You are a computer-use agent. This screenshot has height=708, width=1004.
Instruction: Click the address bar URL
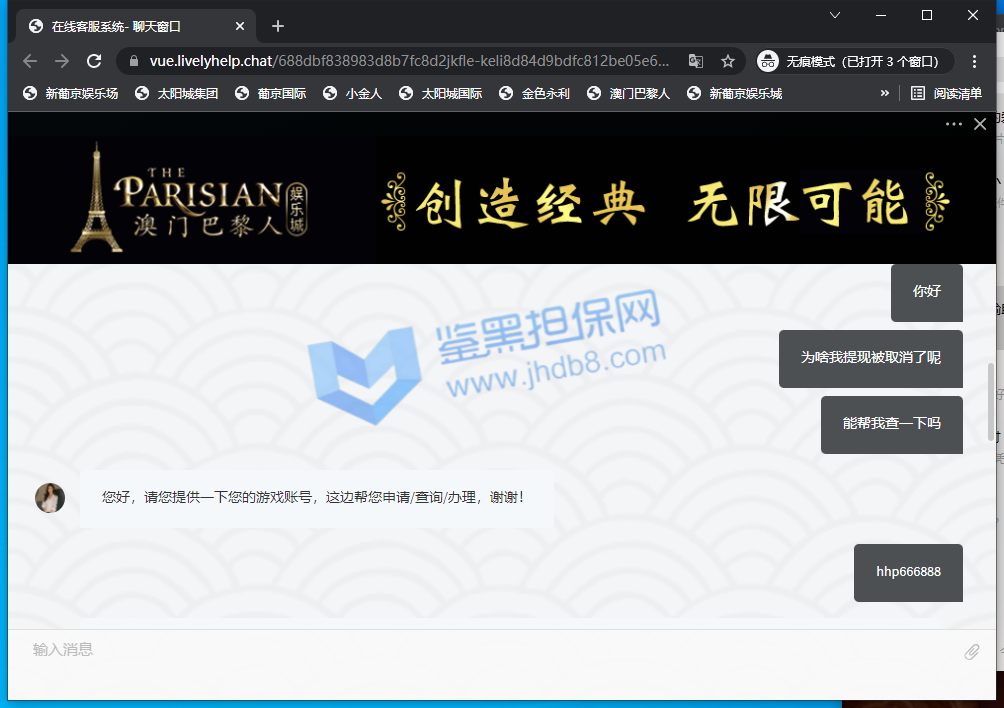410,61
